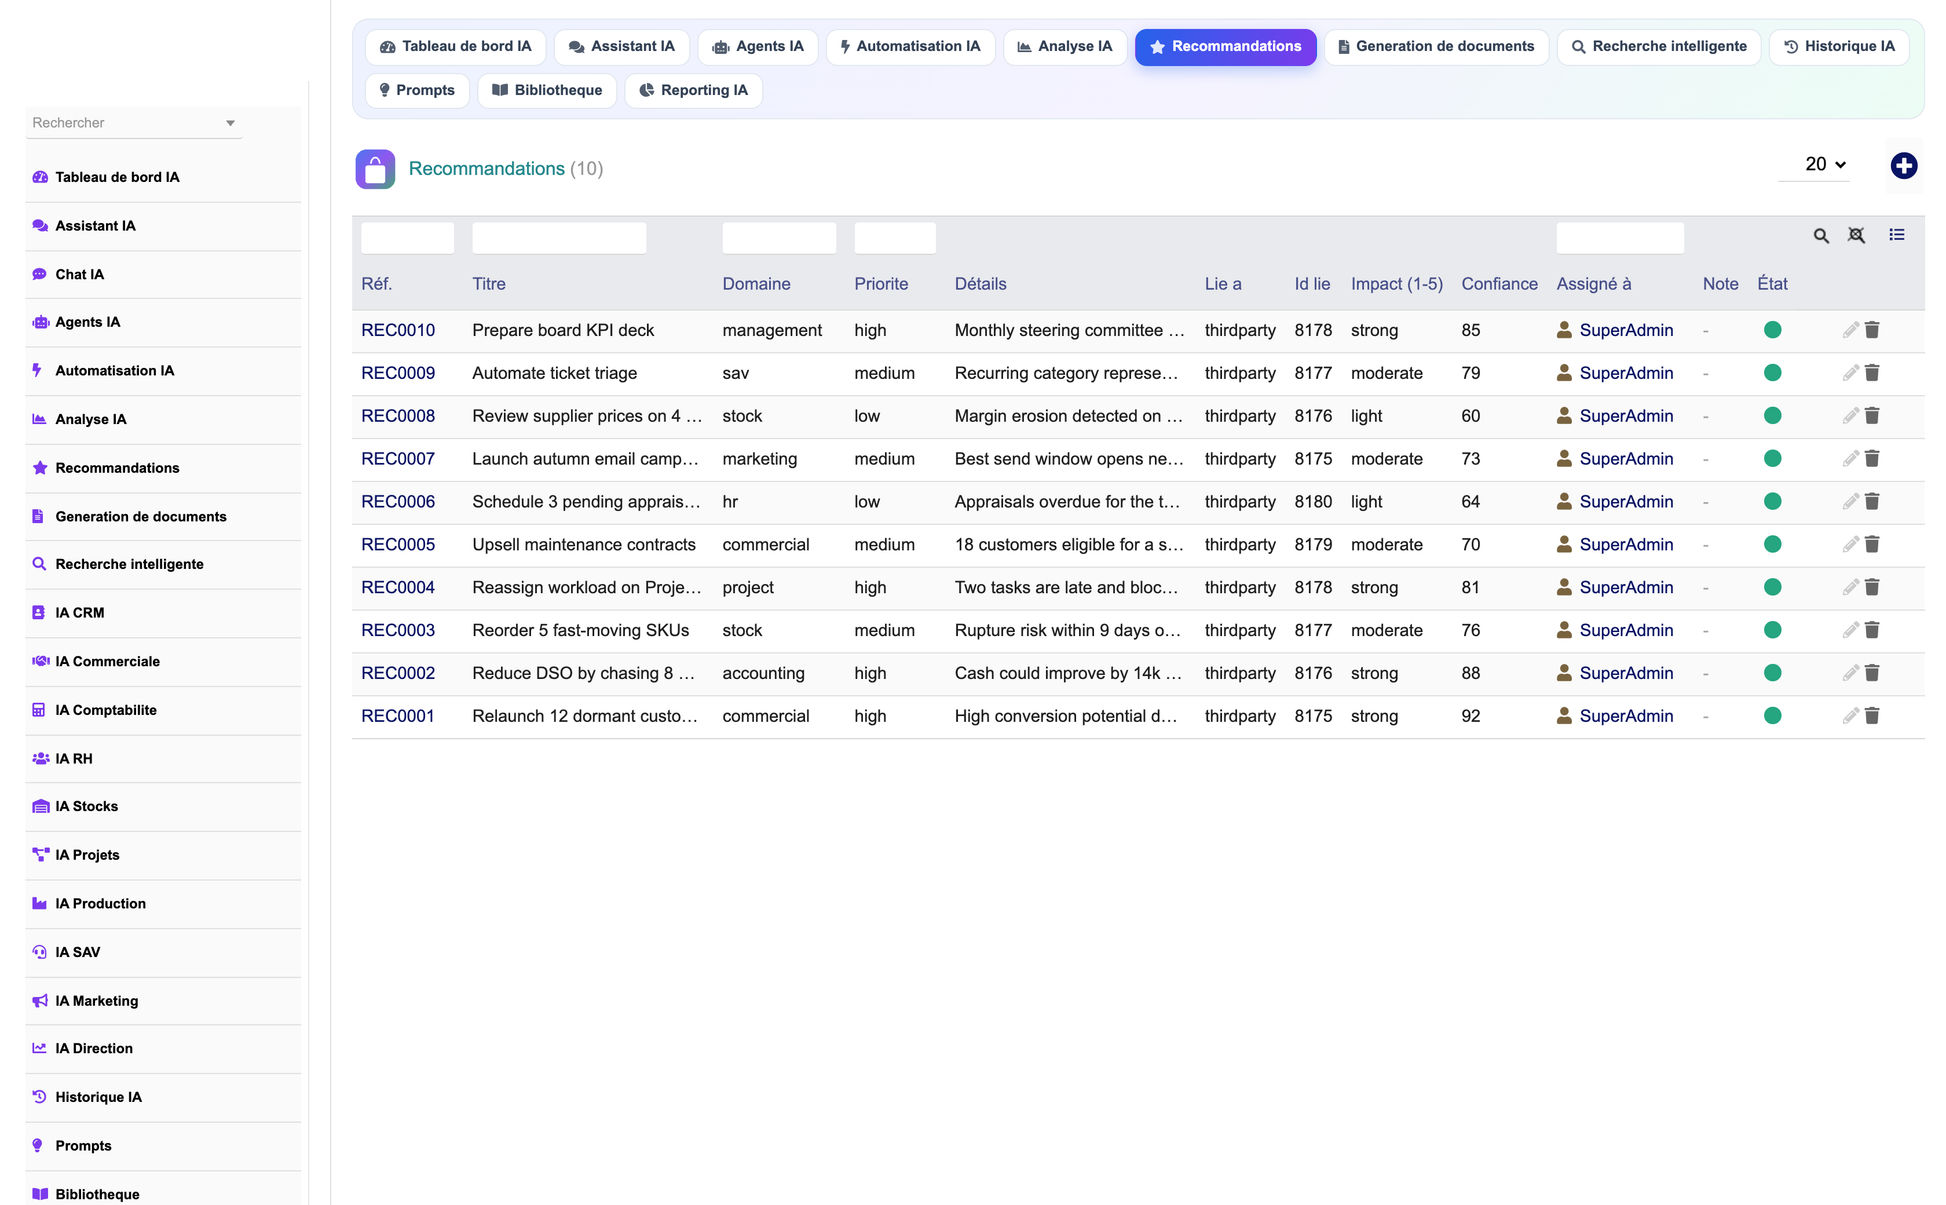Screen dimensions: 1946x1205
Task: Edit REC0005 via its pencil icon
Action: pos(1850,545)
